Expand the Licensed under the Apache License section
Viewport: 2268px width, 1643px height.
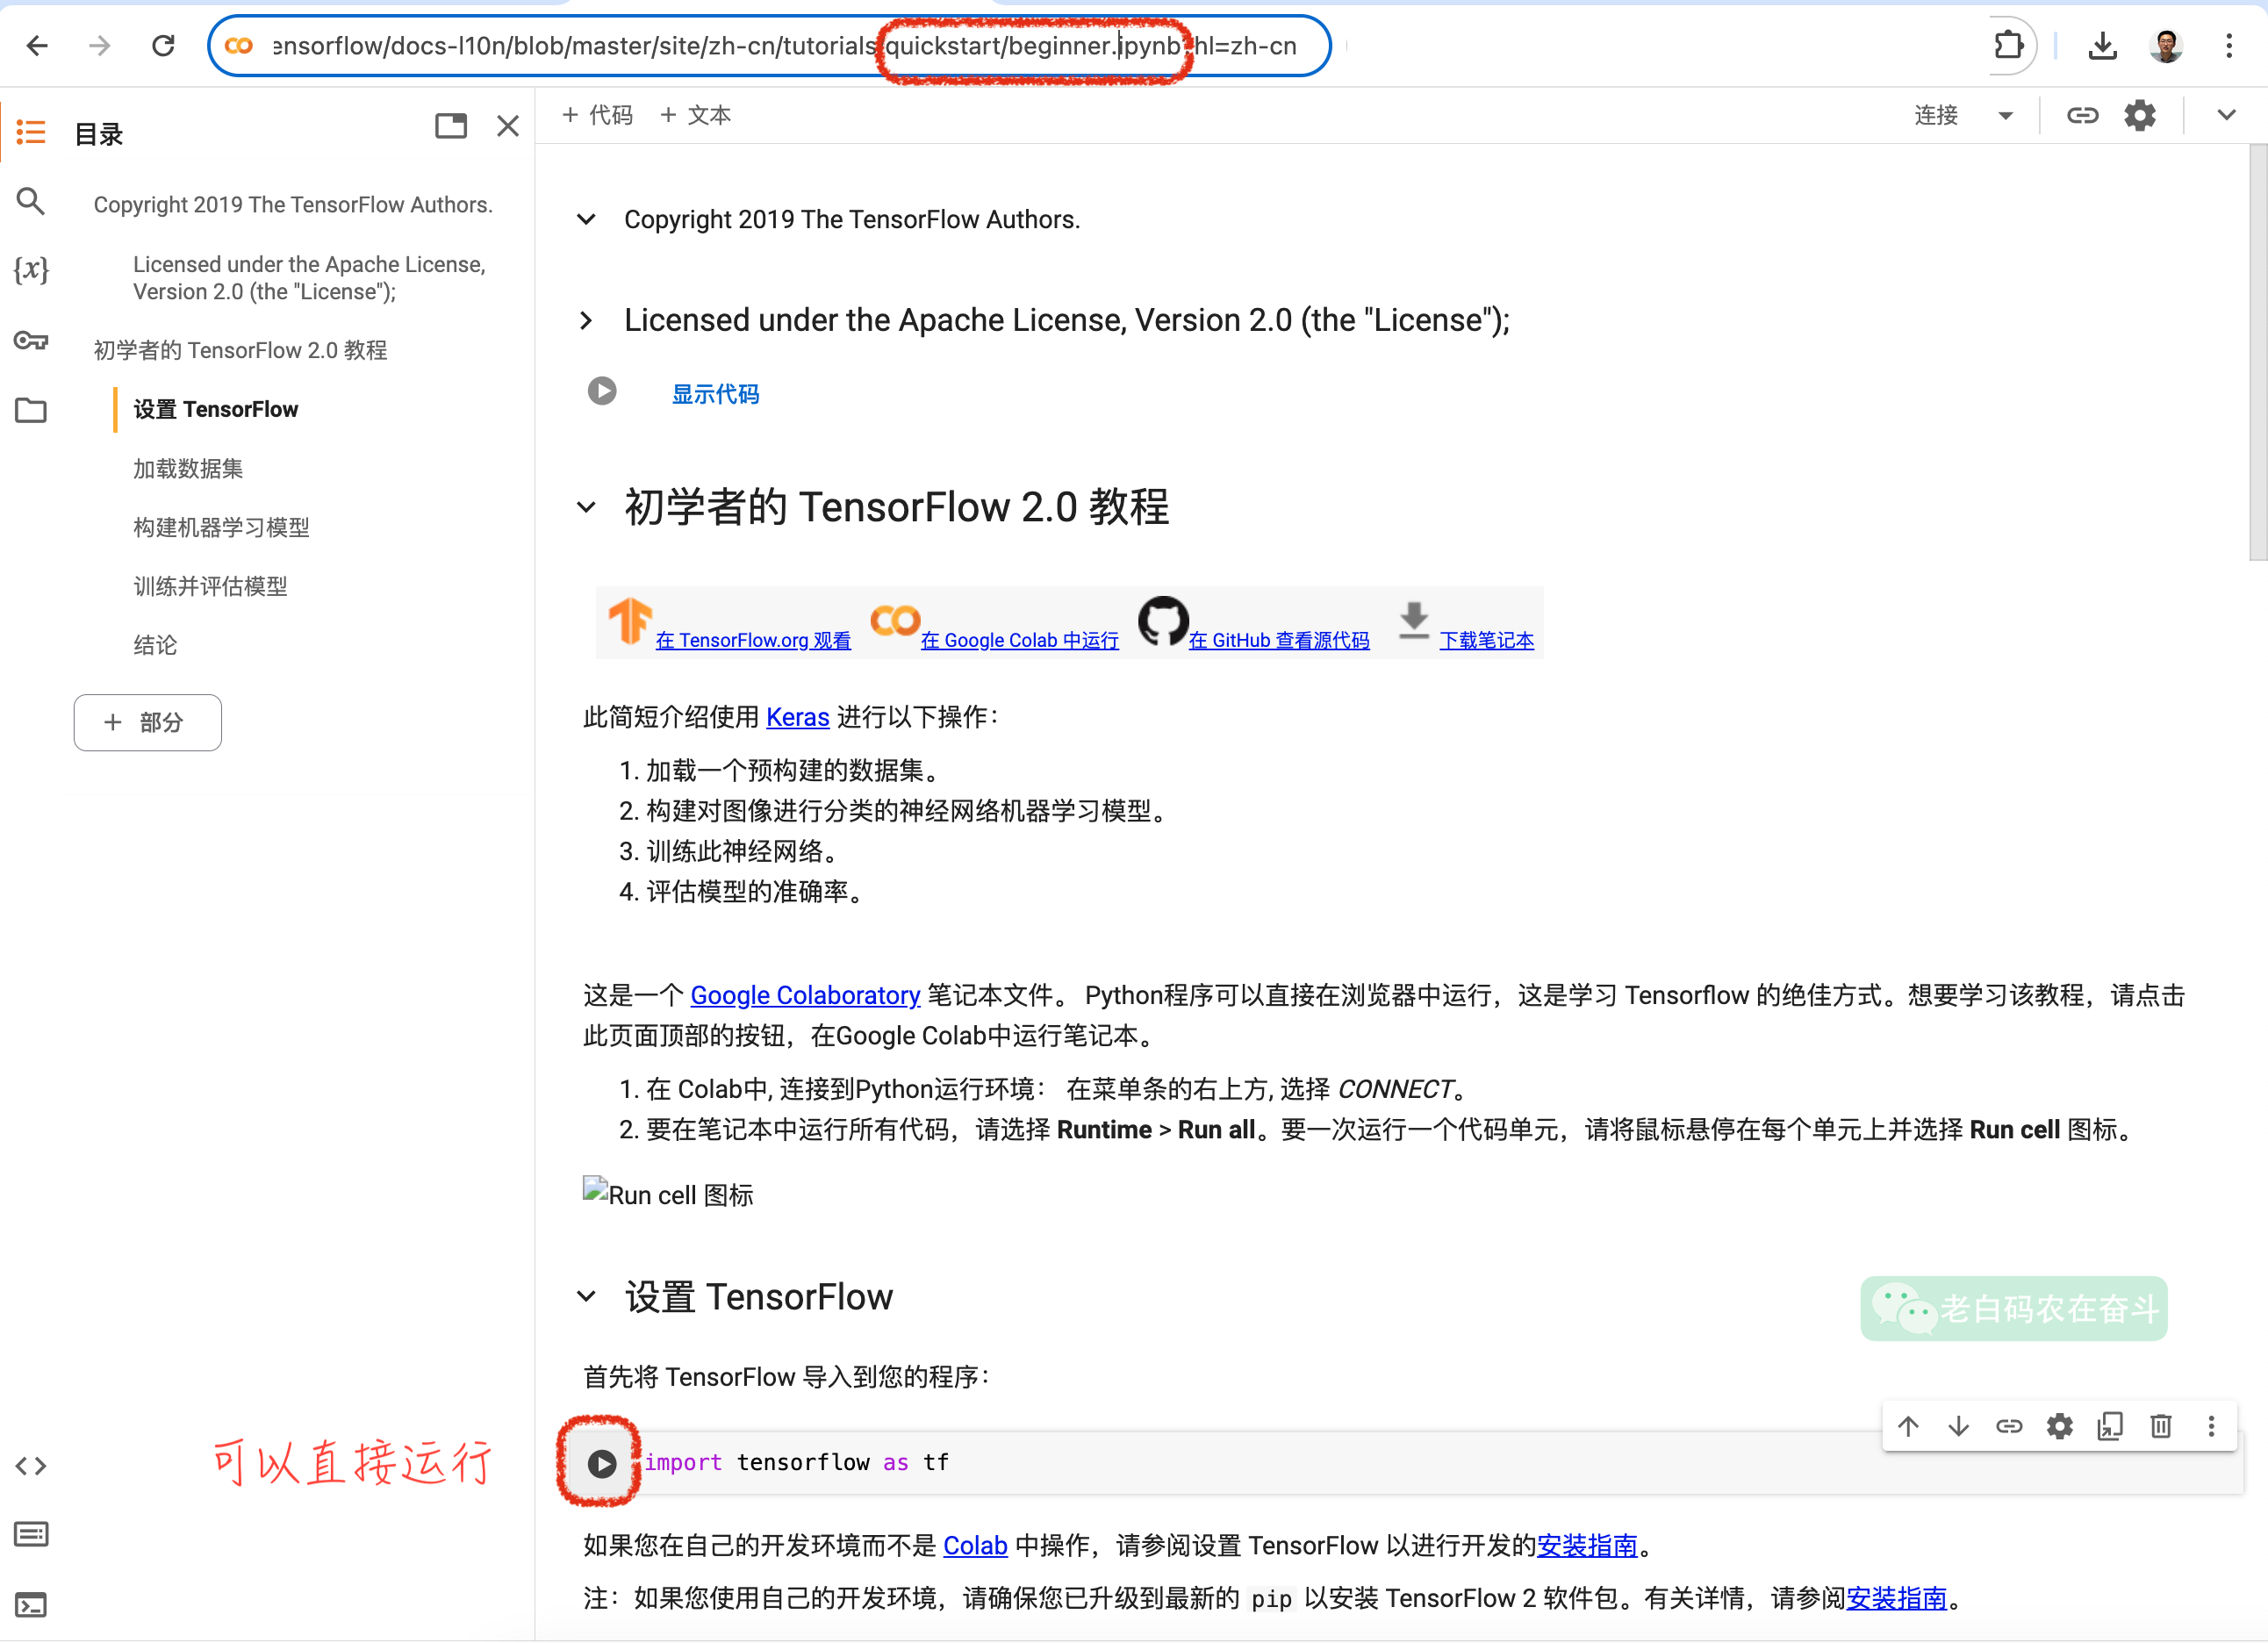(587, 320)
